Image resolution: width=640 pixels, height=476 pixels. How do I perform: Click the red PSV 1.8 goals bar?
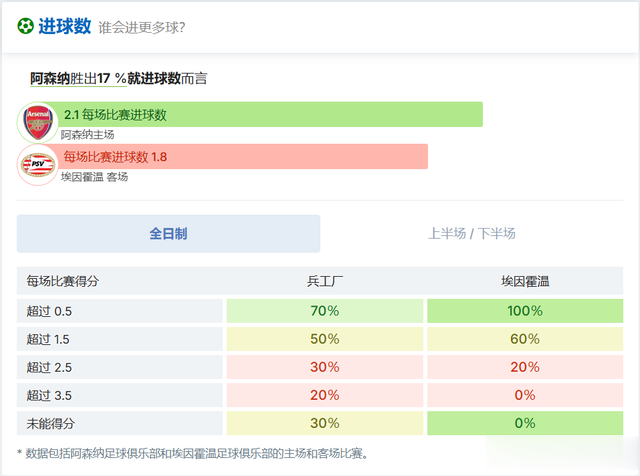point(244,156)
